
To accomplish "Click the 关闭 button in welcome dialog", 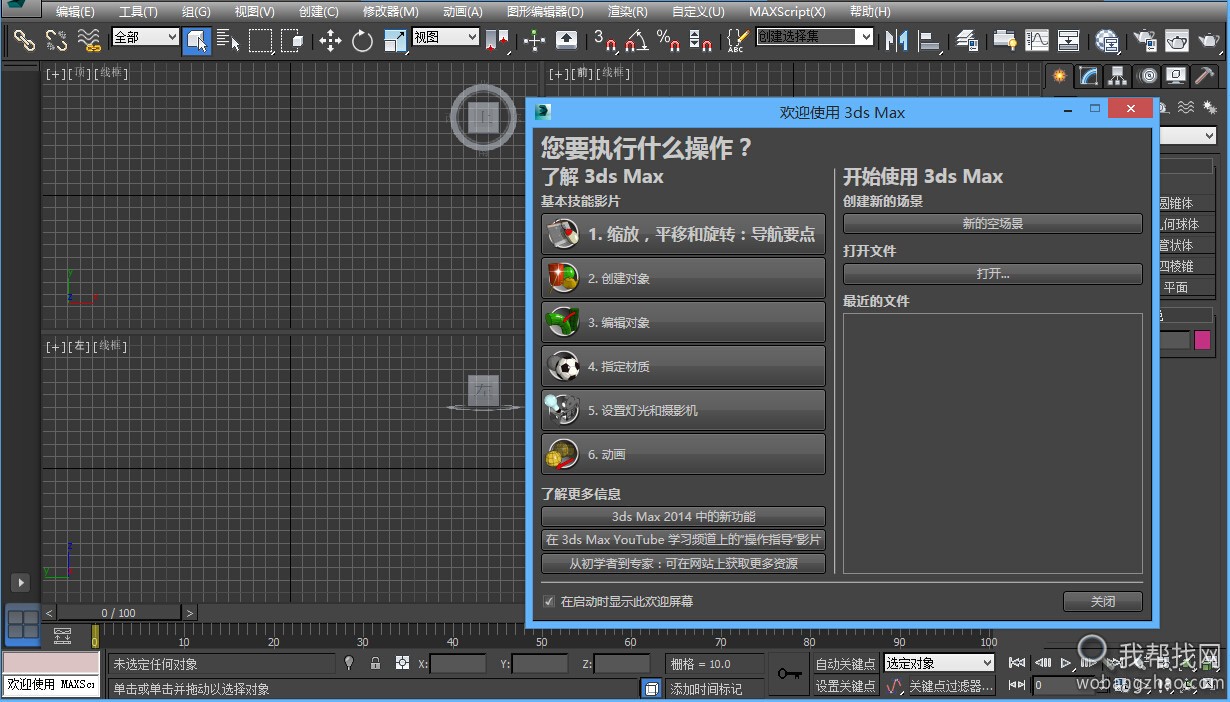I will (1102, 601).
